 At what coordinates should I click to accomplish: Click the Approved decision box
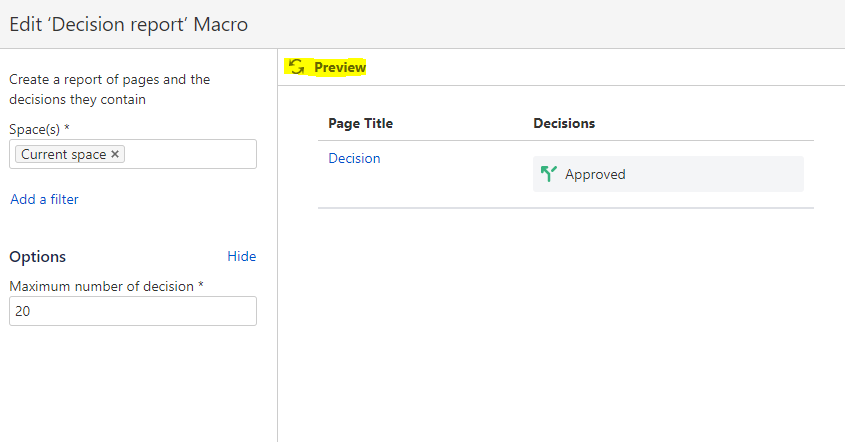(x=668, y=174)
